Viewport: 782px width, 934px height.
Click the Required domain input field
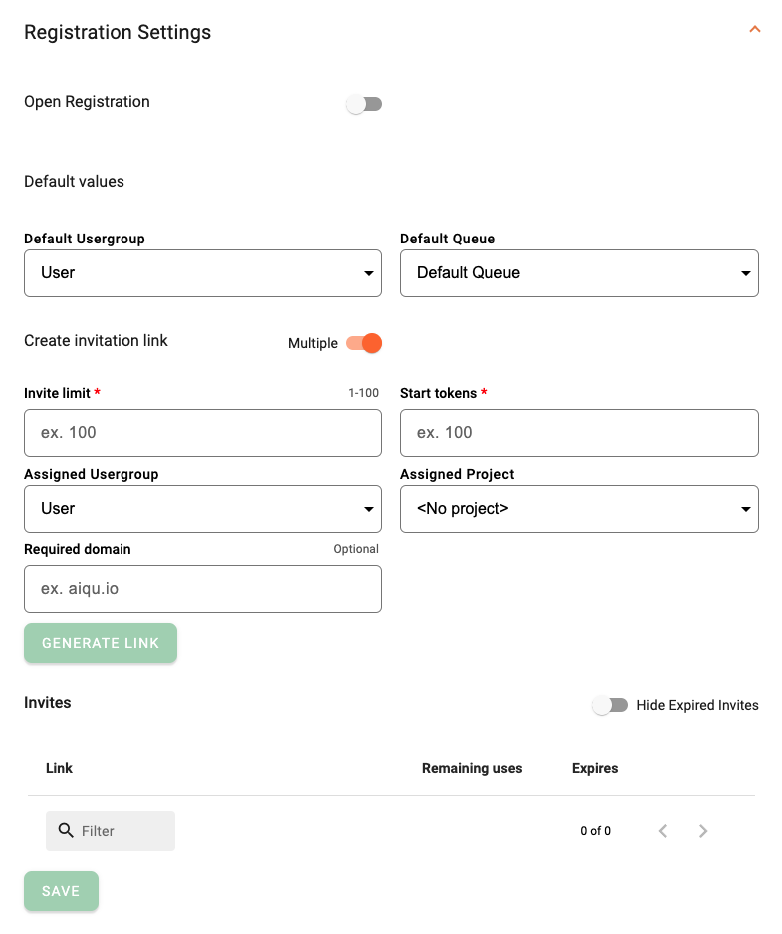[x=202, y=588]
